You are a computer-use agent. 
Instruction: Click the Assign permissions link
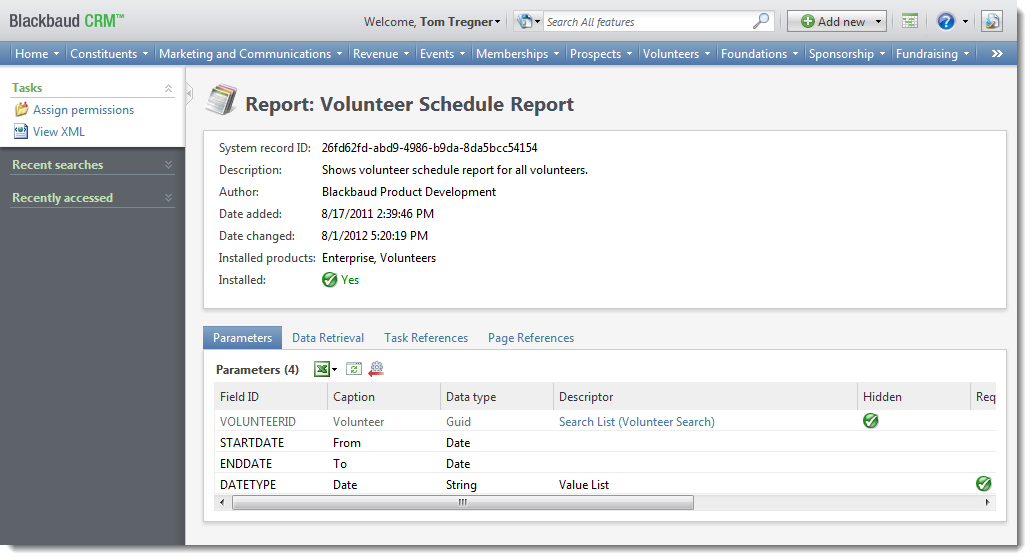coord(84,110)
